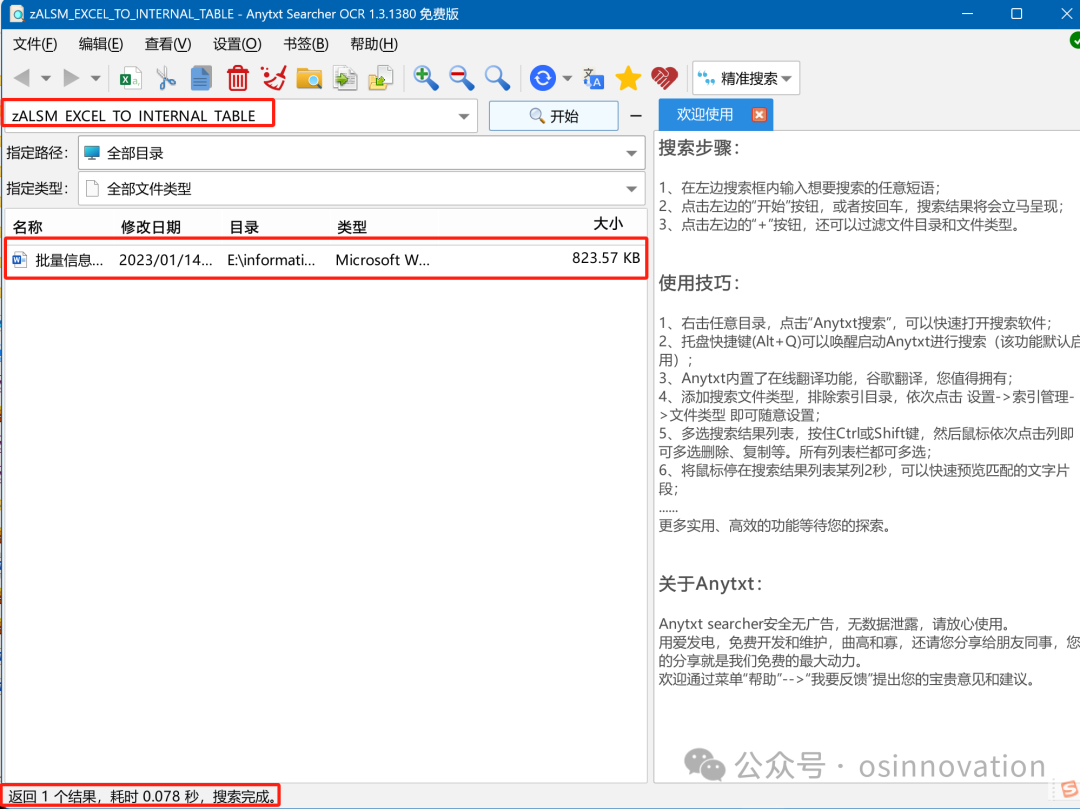Collapse filters with the minus button
The height and width of the screenshot is (809, 1080).
(636, 116)
